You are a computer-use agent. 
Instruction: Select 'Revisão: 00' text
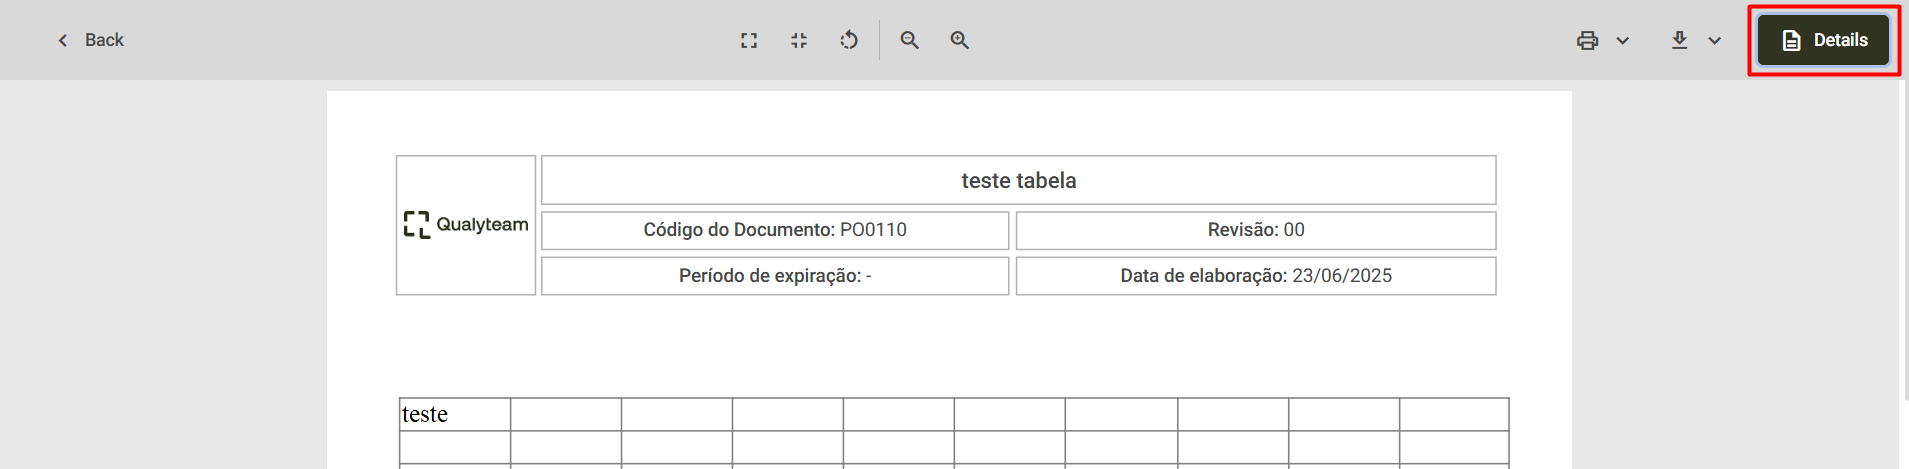pyautogui.click(x=1256, y=230)
